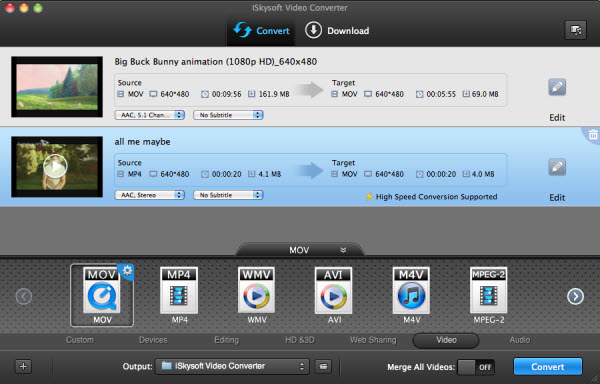Image resolution: width=600 pixels, height=384 pixels.
Task: Click the 69.0 MB target size value
Action: (485, 94)
